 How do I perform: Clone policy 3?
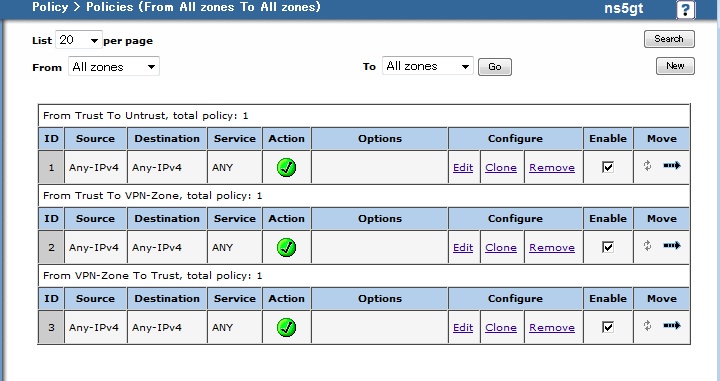coord(501,327)
